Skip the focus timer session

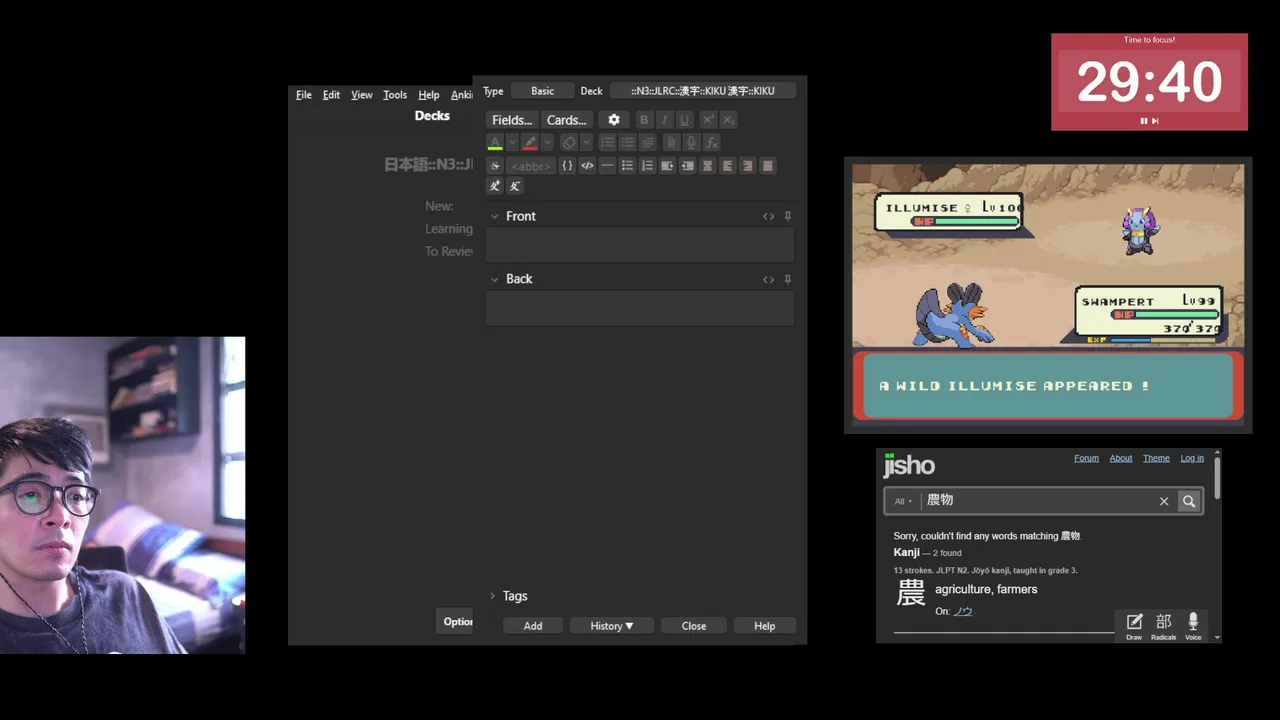(x=1155, y=121)
